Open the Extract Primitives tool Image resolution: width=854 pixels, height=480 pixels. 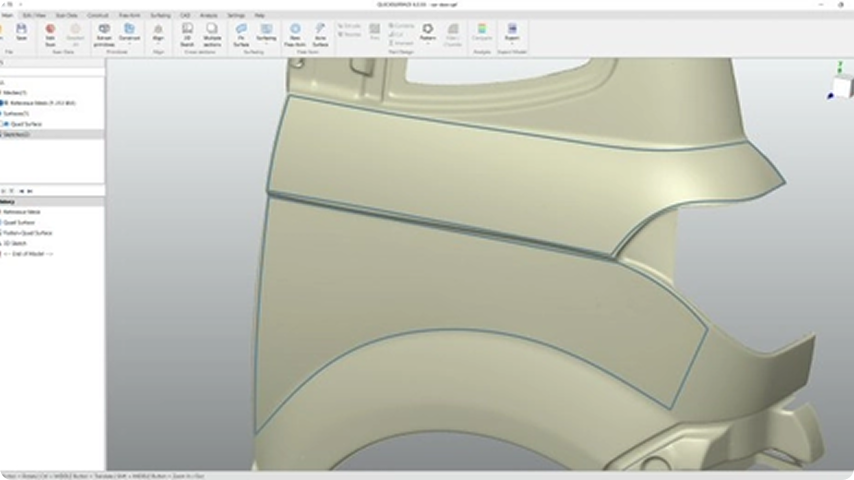coord(104,32)
